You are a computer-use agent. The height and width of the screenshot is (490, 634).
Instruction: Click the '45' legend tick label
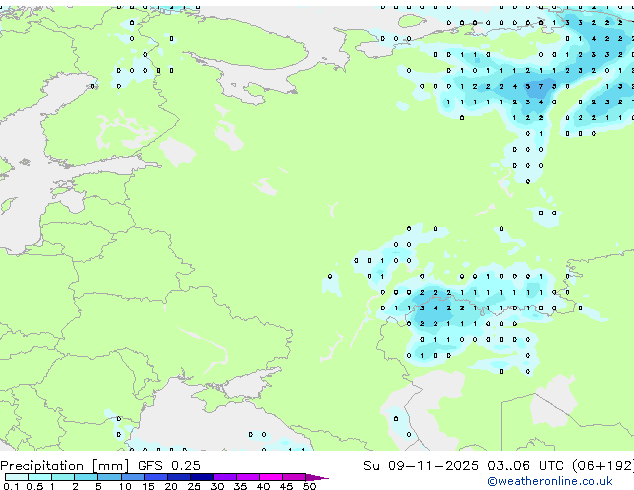pos(286,486)
